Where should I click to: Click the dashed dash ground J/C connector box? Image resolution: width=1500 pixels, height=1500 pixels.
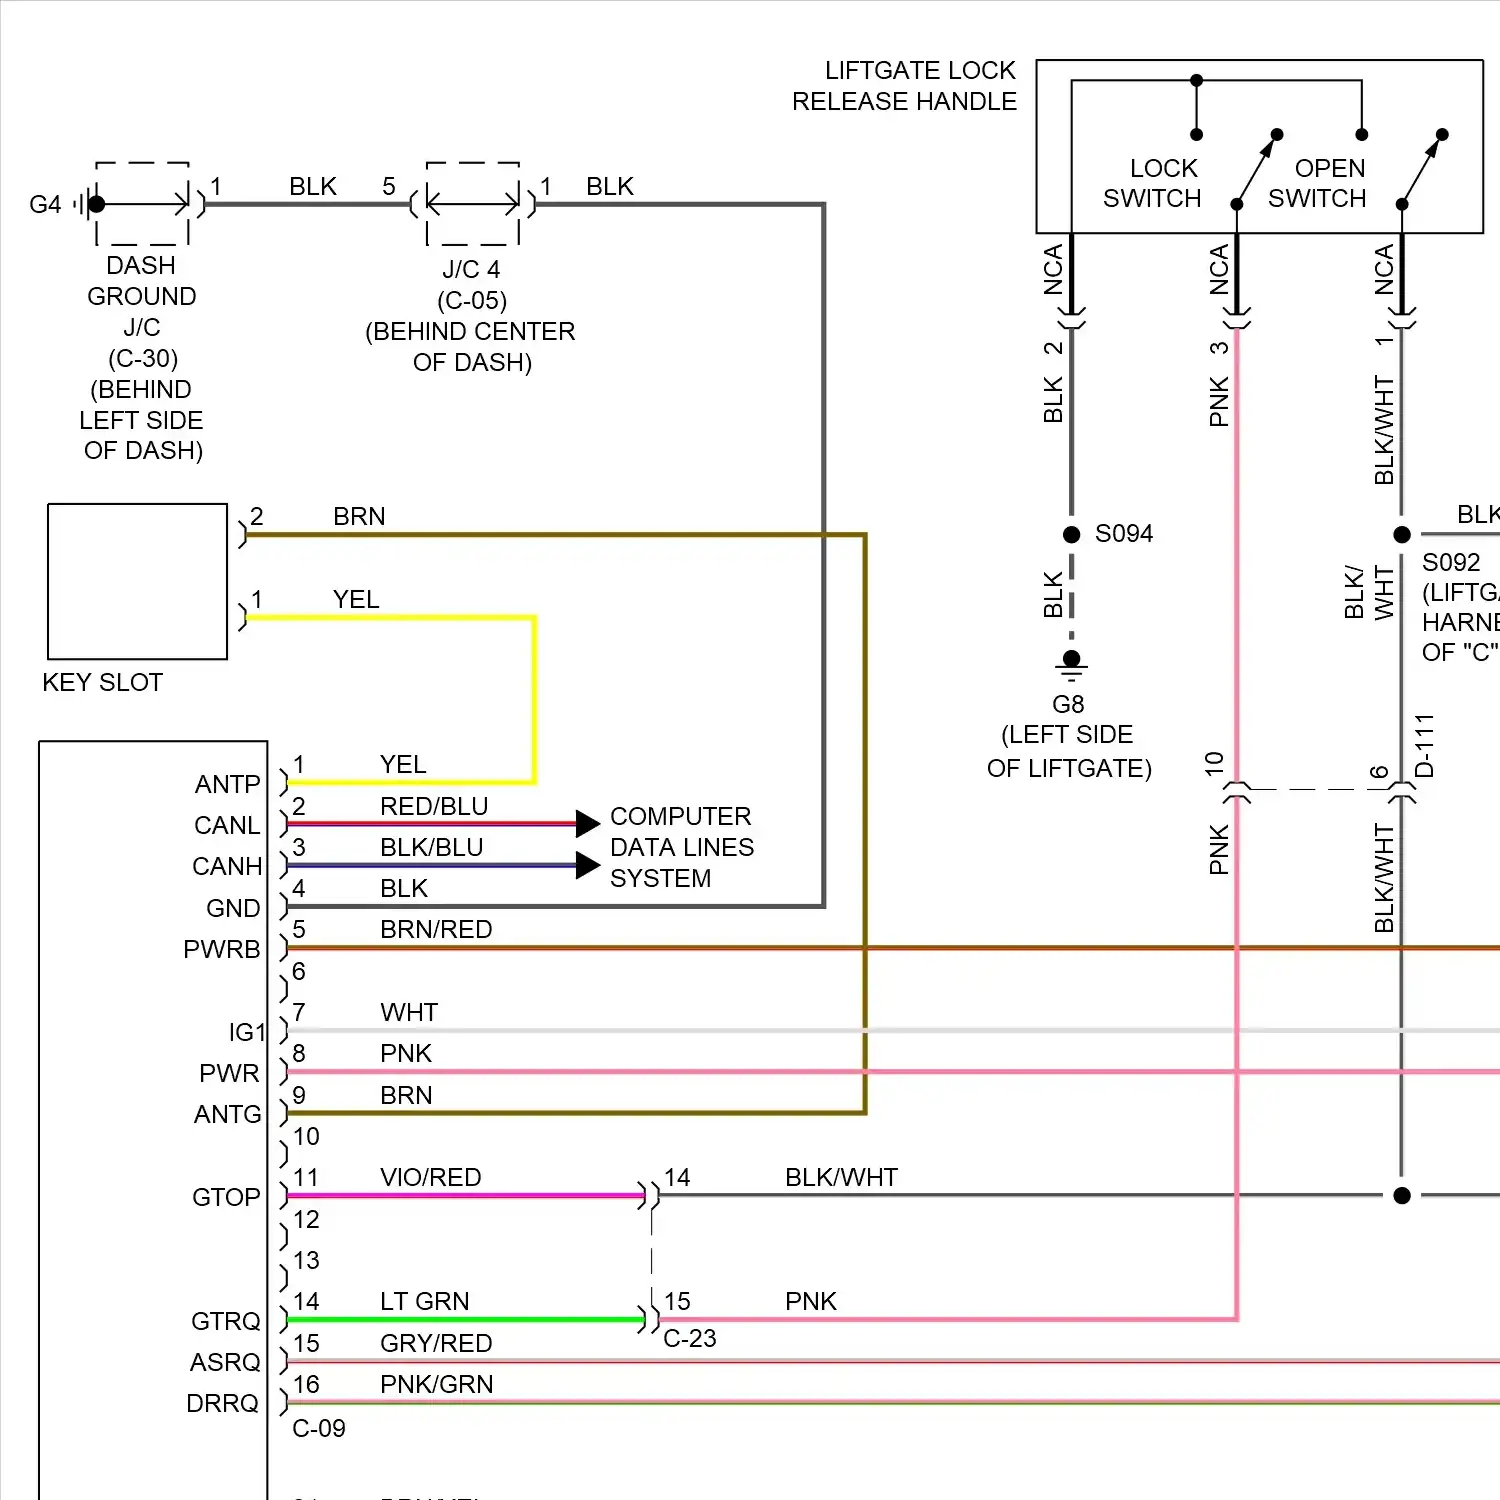click(142, 204)
